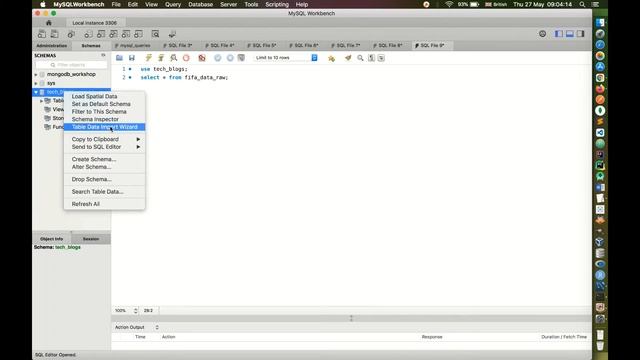Viewport: 640px width, 360px height.
Task: Toggle invisible characters display
Action: 371,58
